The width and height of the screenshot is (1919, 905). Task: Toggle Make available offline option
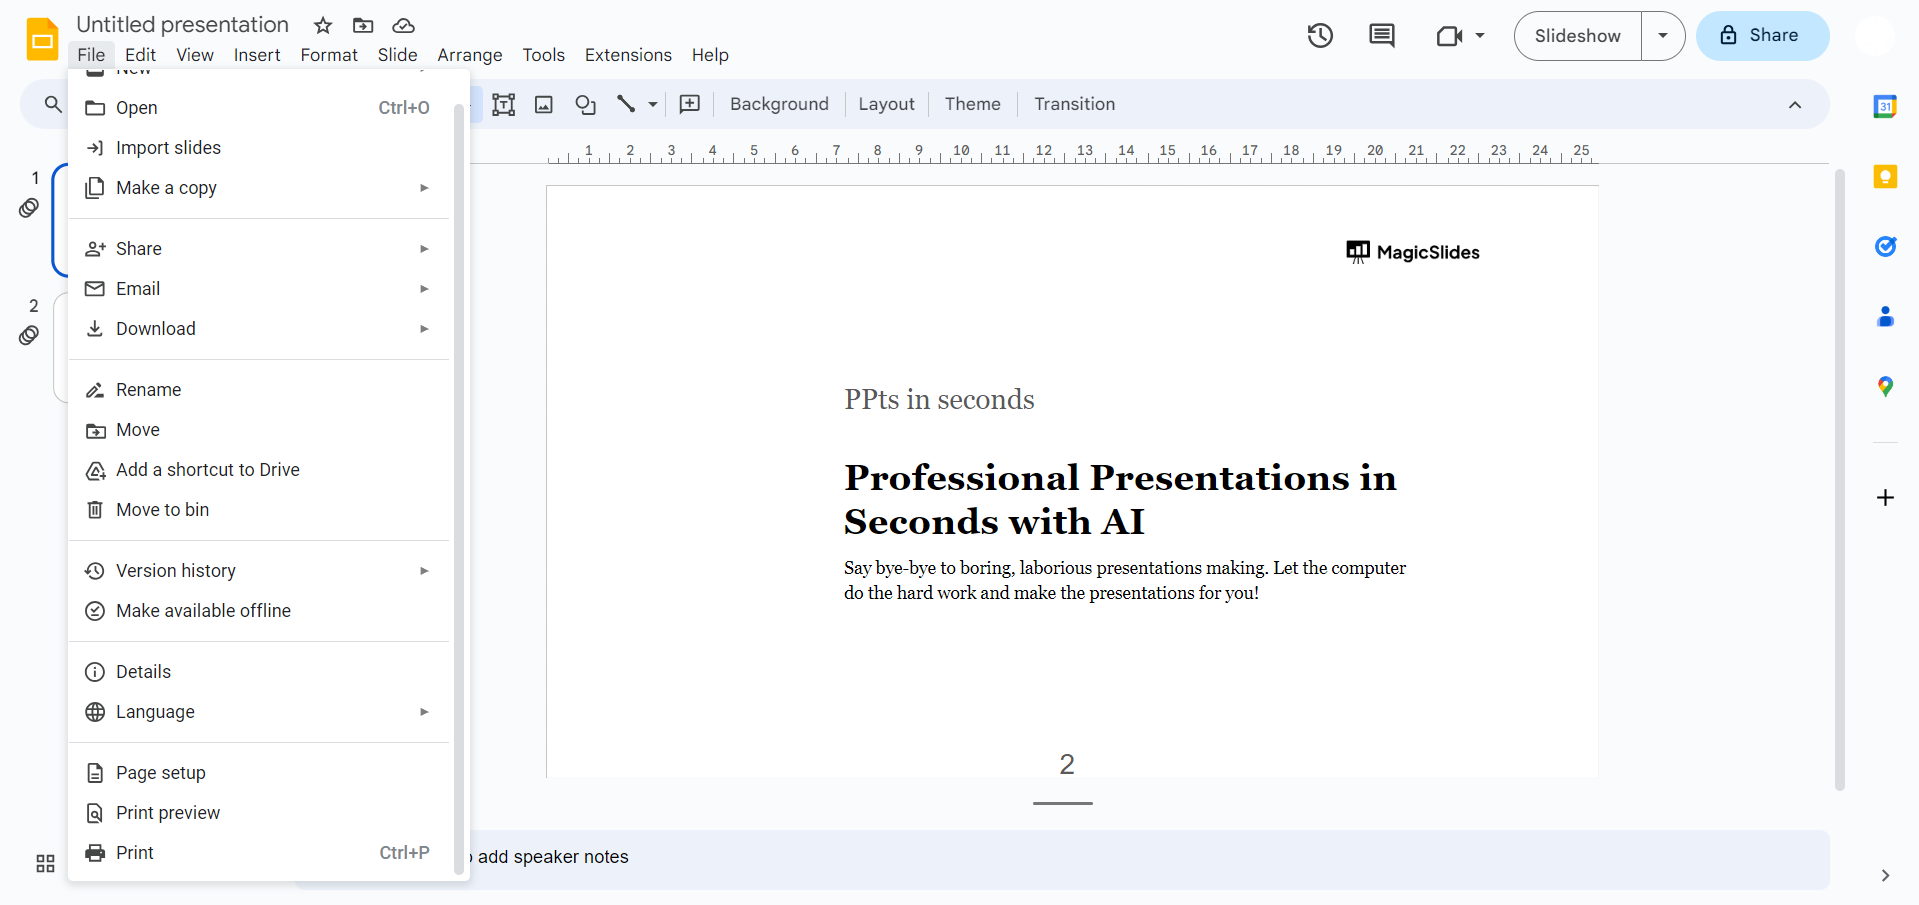coord(203,611)
